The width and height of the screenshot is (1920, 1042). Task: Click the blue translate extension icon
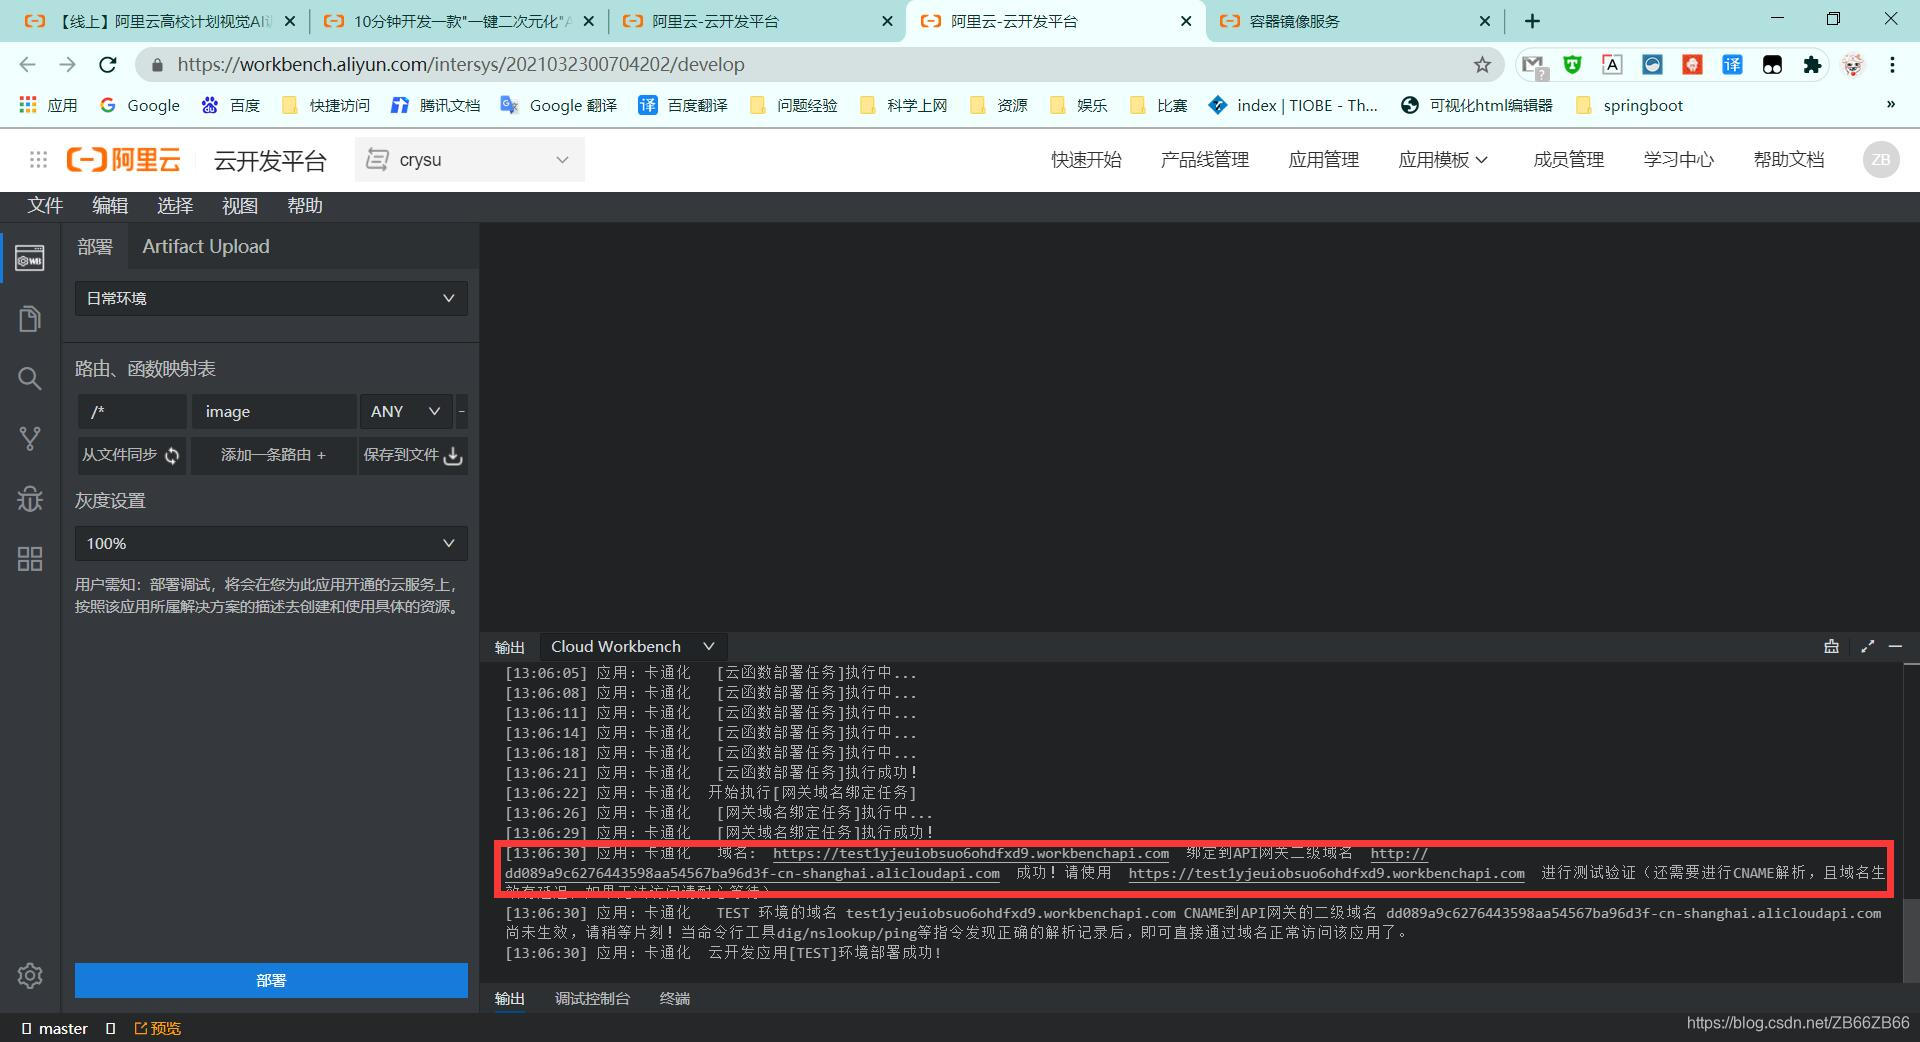click(x=1732, y=64)
